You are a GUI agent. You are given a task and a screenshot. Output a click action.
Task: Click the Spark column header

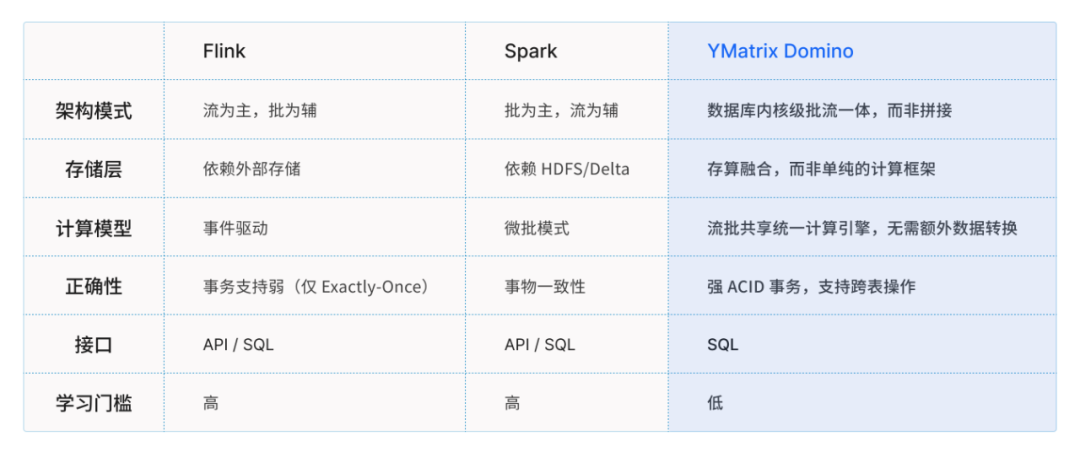[530, 51]
